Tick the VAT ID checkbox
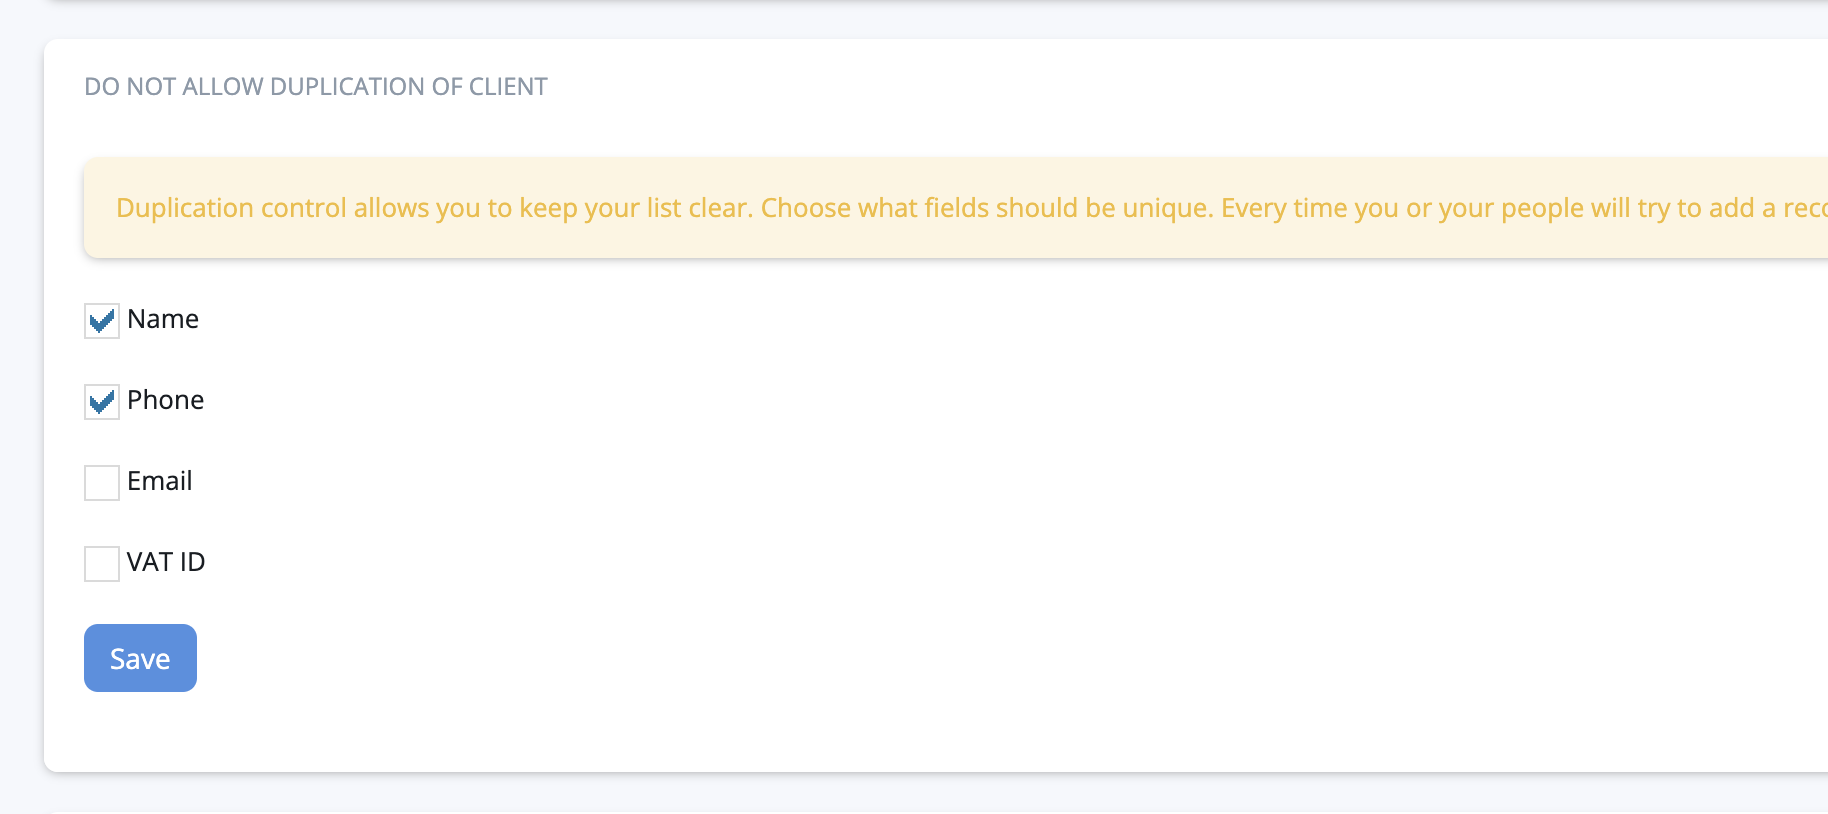The width and height of the screenshot is (1828, 814). tap(102, 564)
